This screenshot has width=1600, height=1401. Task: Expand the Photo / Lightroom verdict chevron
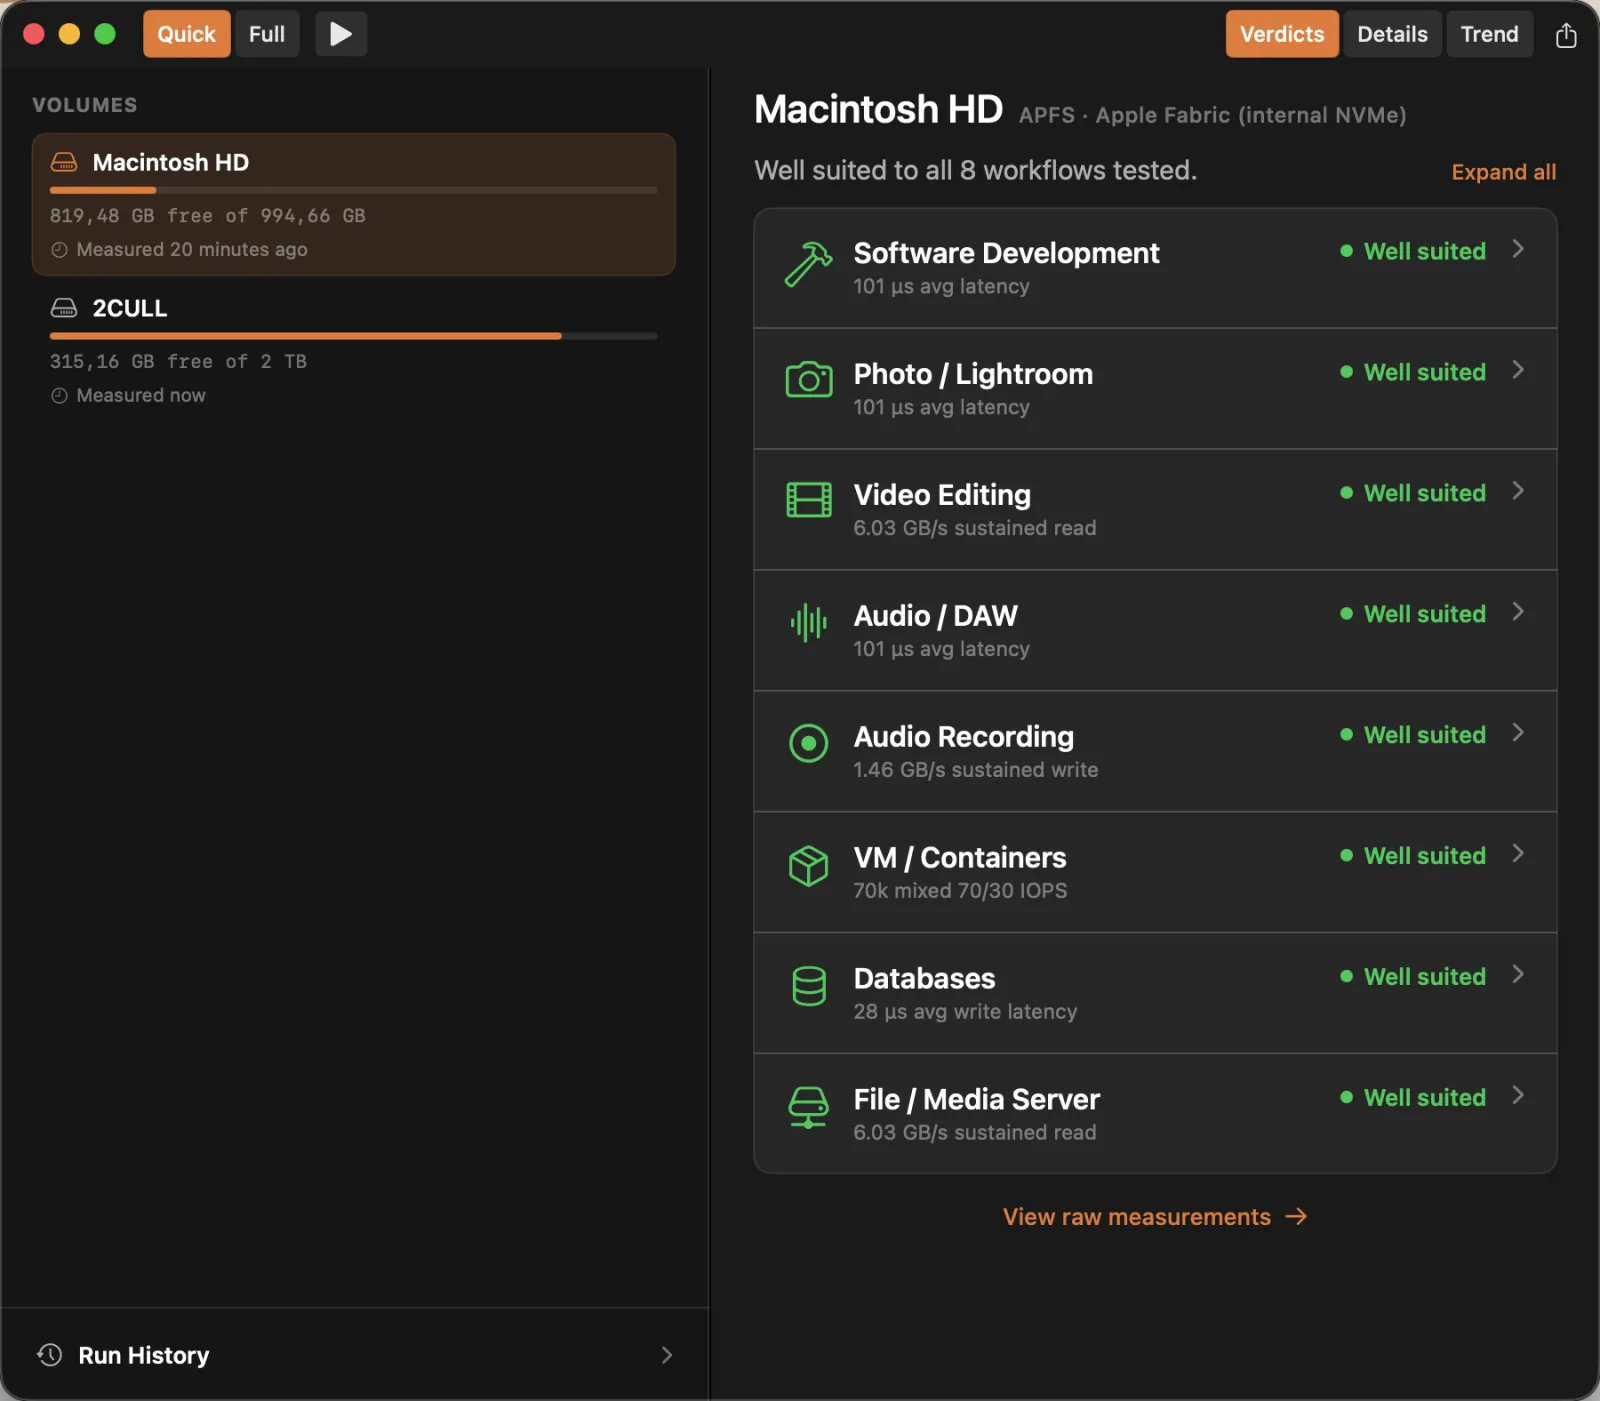click(1518, 370)
